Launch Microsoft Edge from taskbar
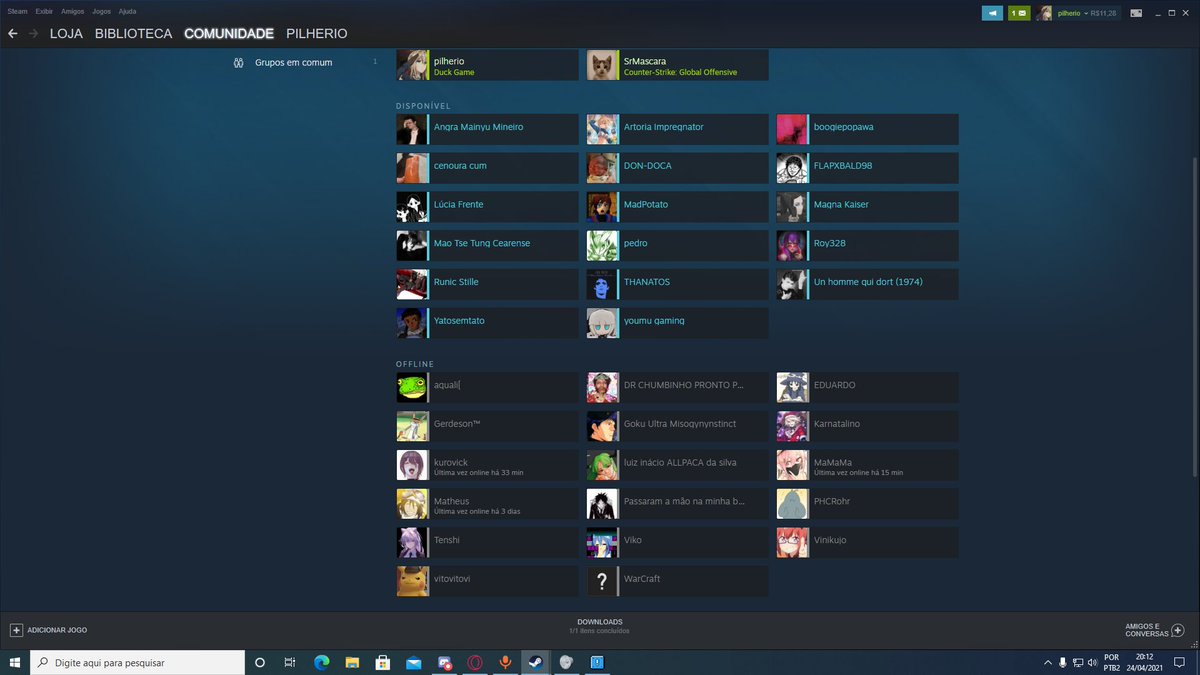This screenshot has height=675, width=1200. tap(321, 662)
